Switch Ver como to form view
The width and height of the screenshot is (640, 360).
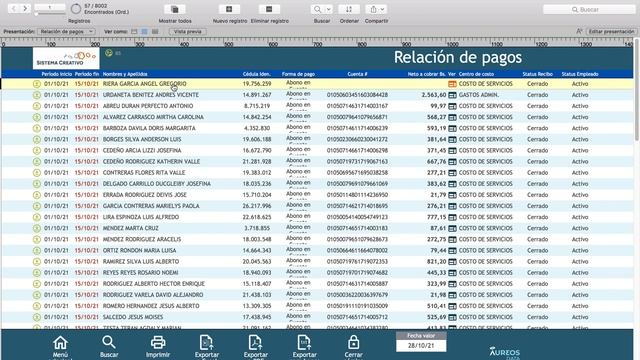coord(134,31)
